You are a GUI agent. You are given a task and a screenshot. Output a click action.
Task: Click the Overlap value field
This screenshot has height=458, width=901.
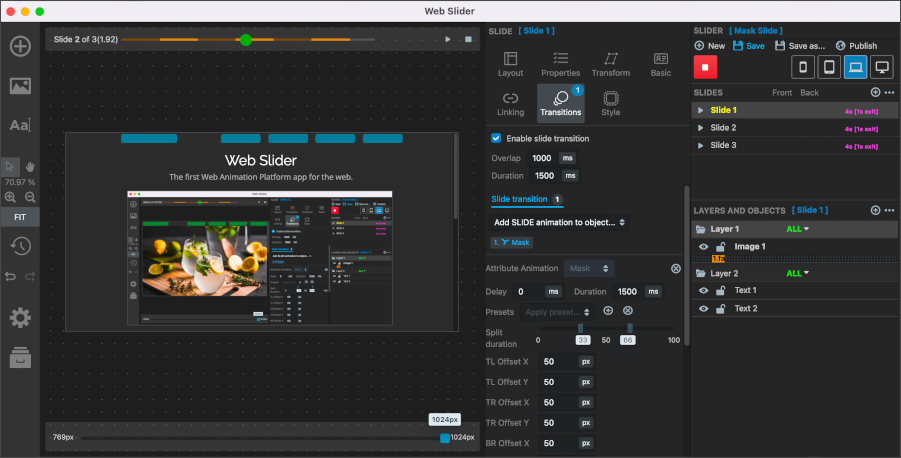(x=542, y=158)
